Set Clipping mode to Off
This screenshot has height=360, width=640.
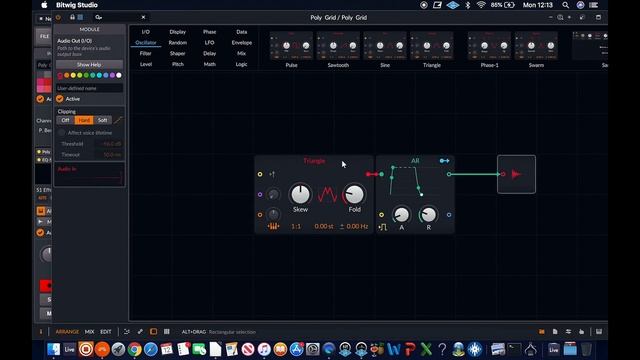[65, 120]
